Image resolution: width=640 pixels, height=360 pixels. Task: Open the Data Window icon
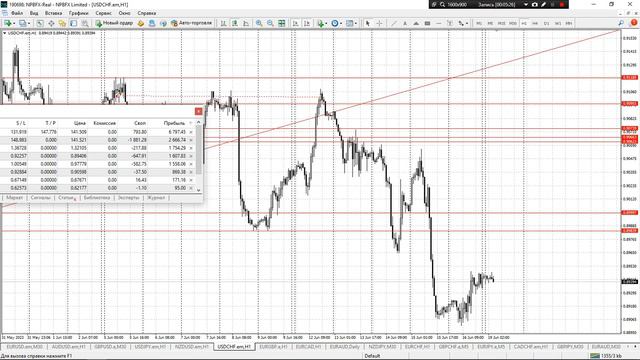51,23
